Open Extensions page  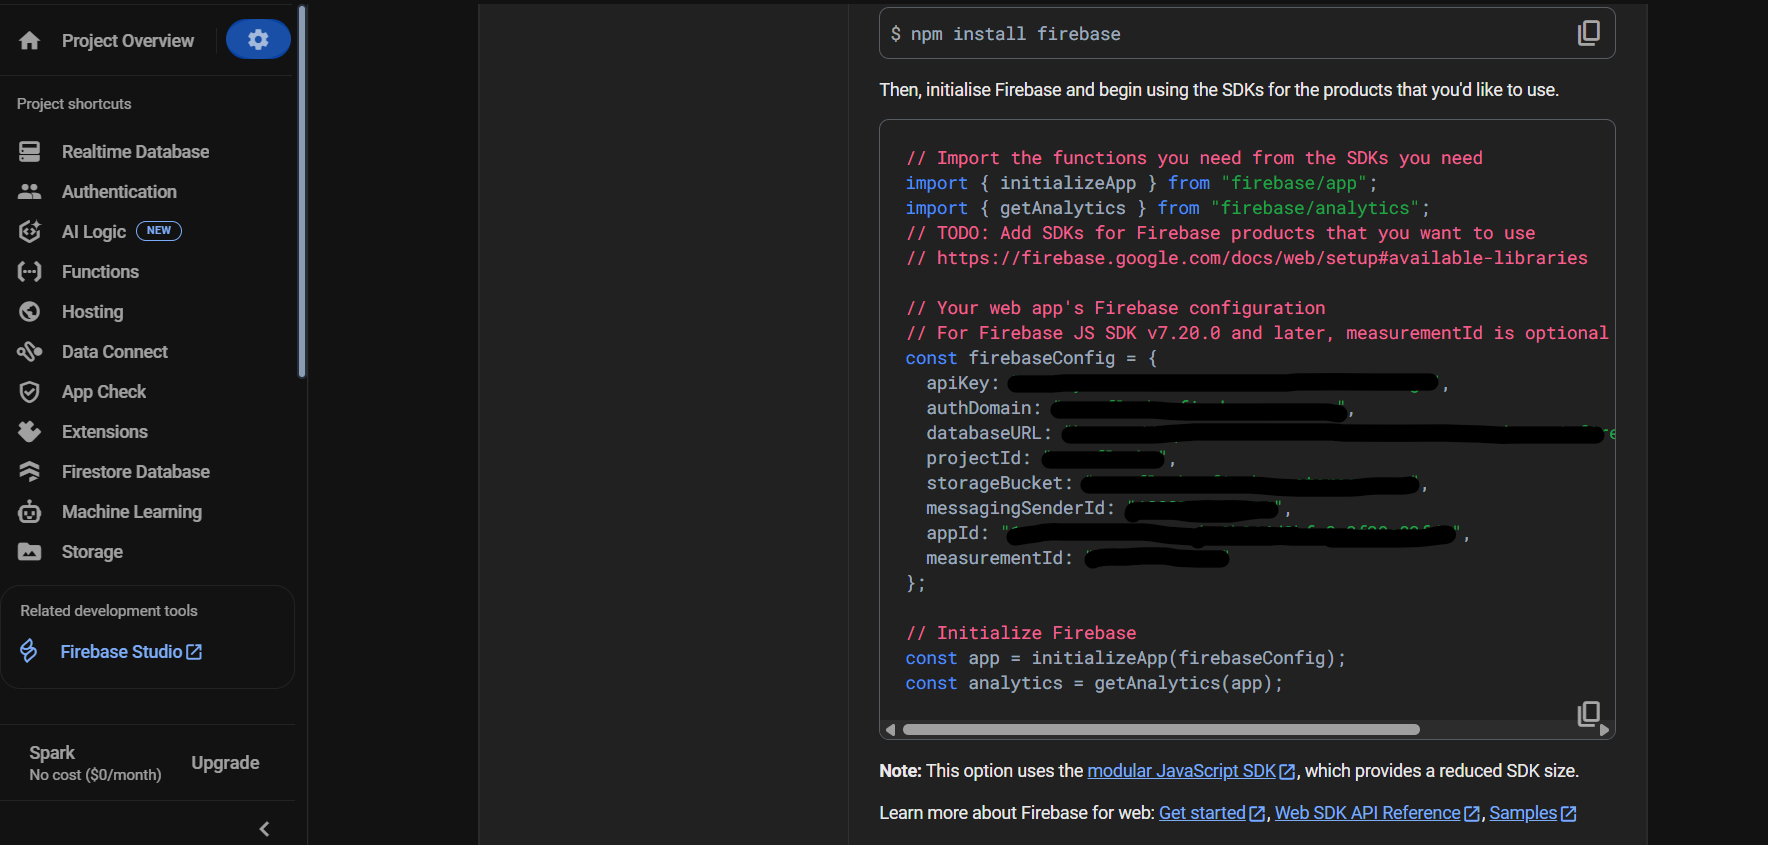105,432
